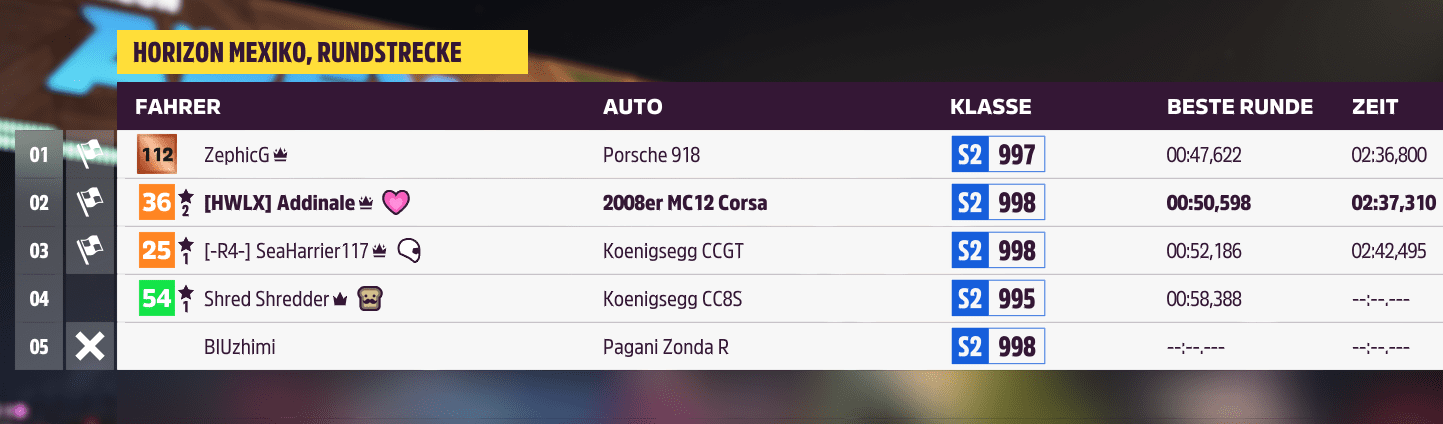
Task: Click the X did-not-finish icon for BlUzhimi
Action: tap(90, 347)
